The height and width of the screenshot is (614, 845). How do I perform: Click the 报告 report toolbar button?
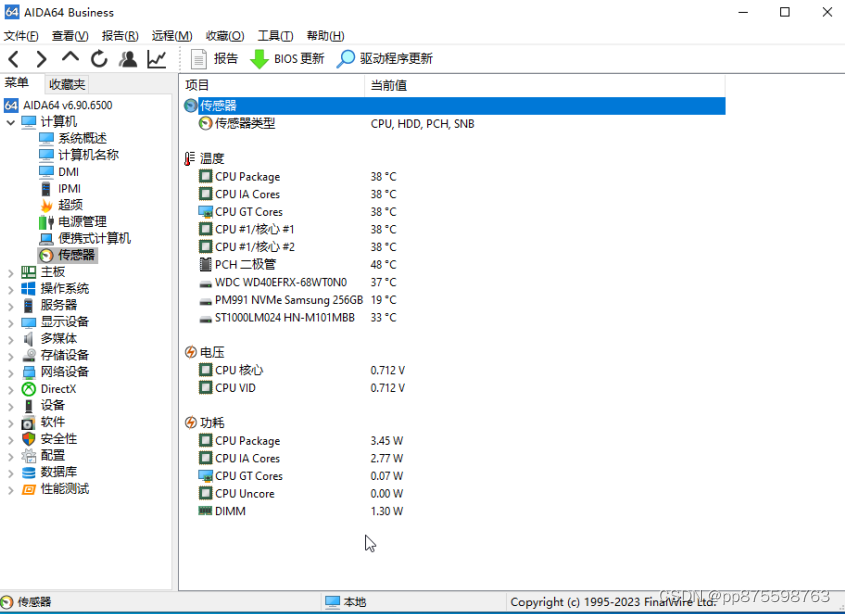214,59
